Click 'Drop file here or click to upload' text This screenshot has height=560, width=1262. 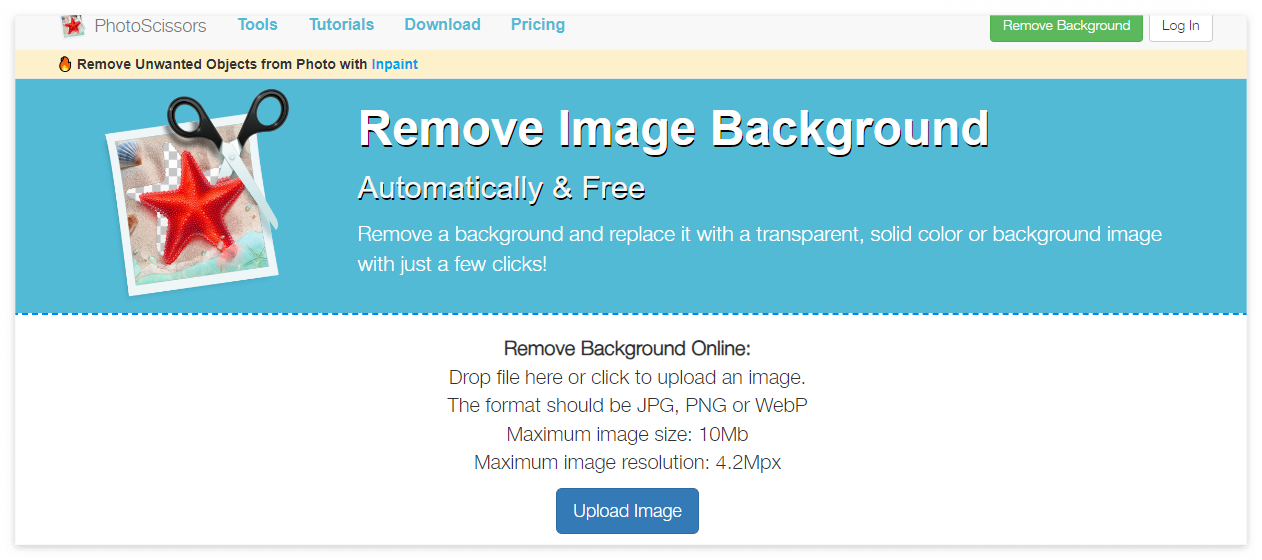pyautogui.click(x=627, y=377)
